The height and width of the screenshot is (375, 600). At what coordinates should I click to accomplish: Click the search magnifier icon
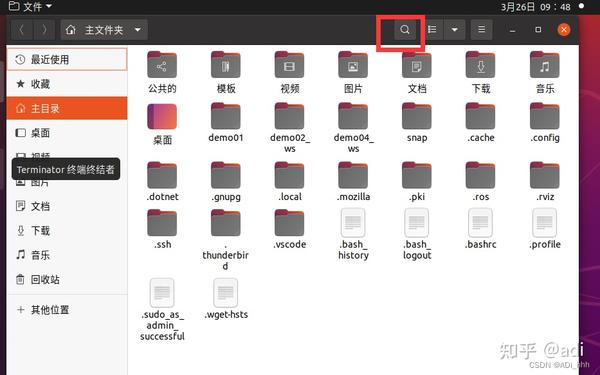point(404,29)
